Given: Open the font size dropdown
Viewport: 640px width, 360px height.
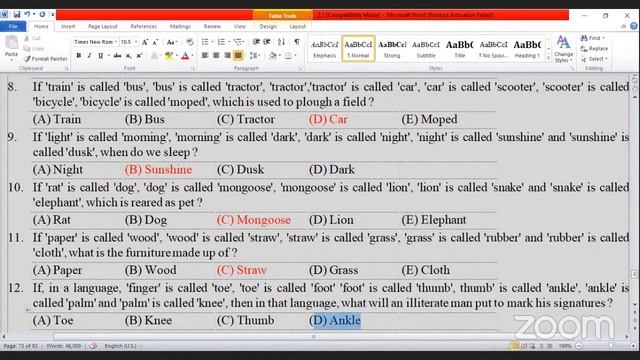Looking at the screenshot, I should [136, 42].
